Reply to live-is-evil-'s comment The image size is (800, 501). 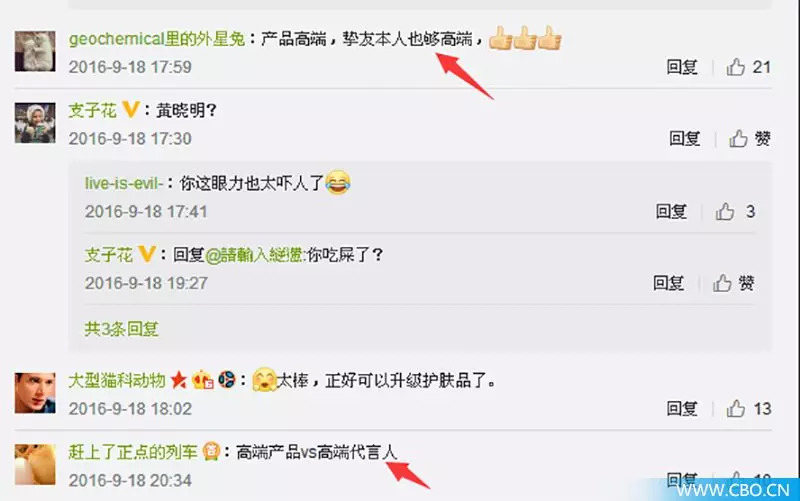671,211
